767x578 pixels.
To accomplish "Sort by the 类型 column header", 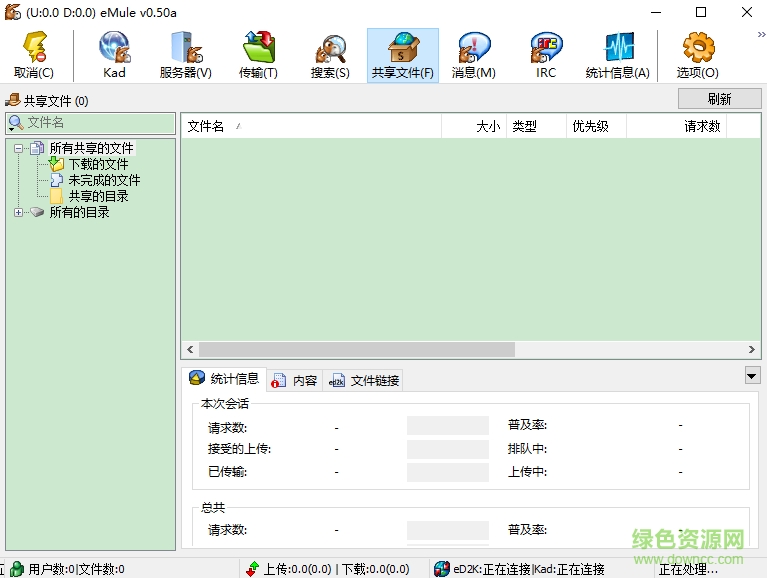I will point(537,126).
